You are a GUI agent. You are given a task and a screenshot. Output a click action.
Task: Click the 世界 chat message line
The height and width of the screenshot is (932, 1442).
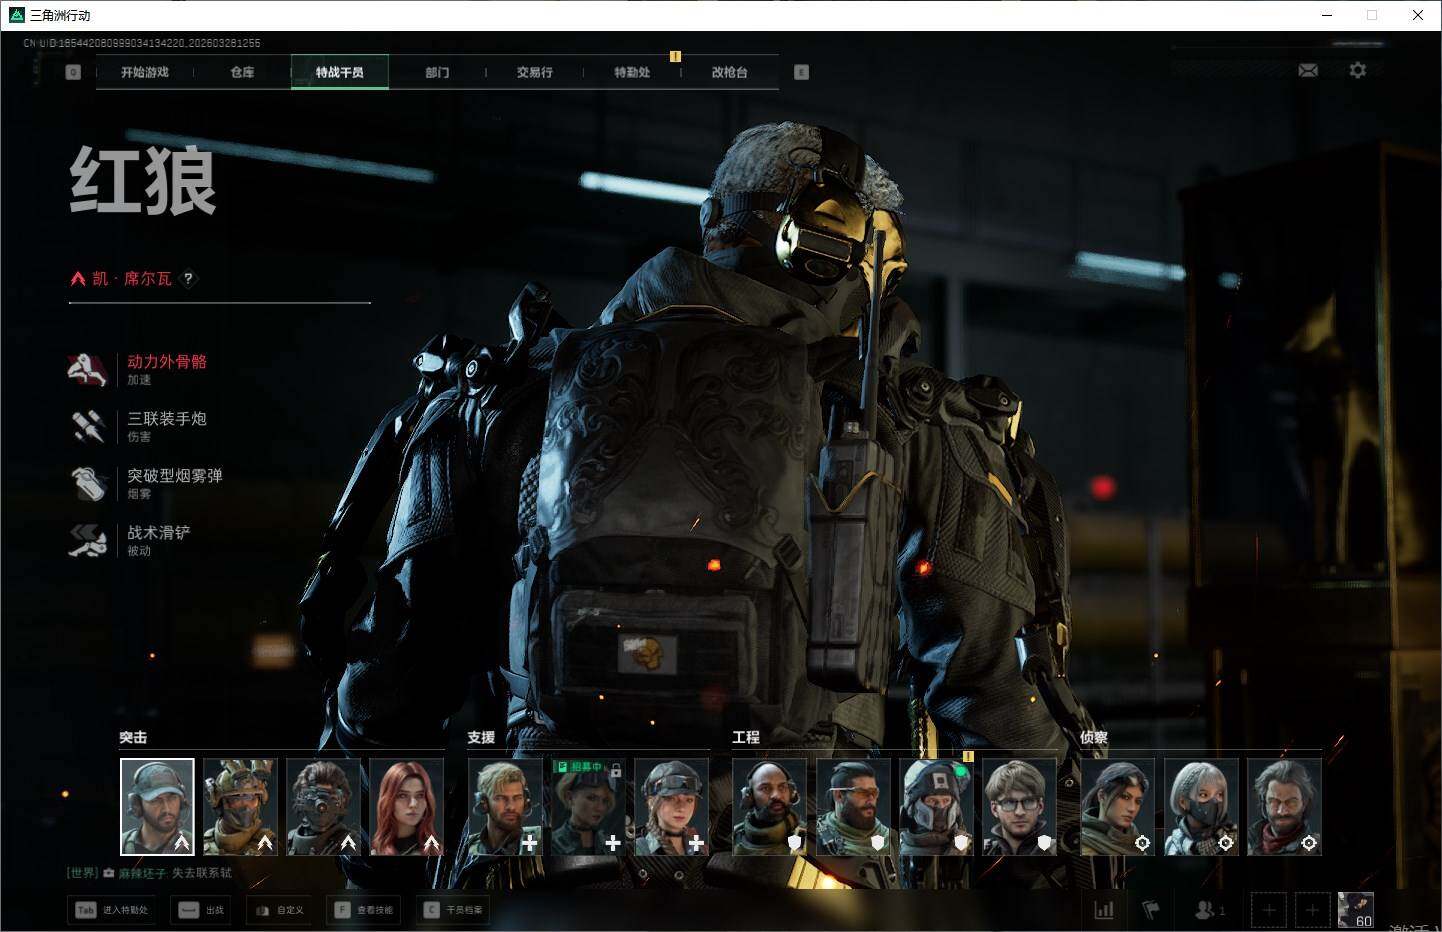coord(150,873)
